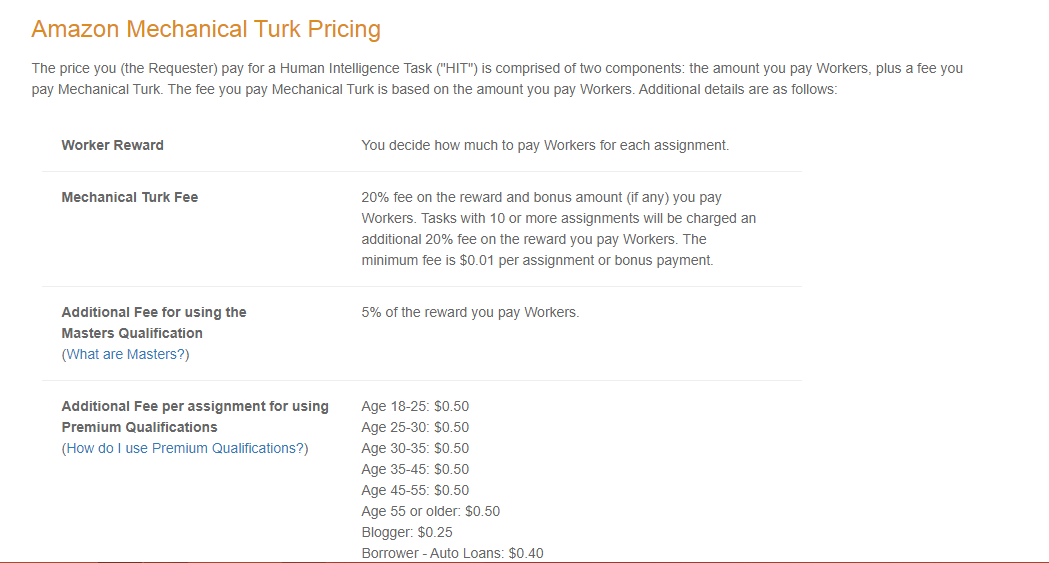
Task: Click the "Borrower - Auto Loans: $0.40" entry
Action: [x=452, y=553]
